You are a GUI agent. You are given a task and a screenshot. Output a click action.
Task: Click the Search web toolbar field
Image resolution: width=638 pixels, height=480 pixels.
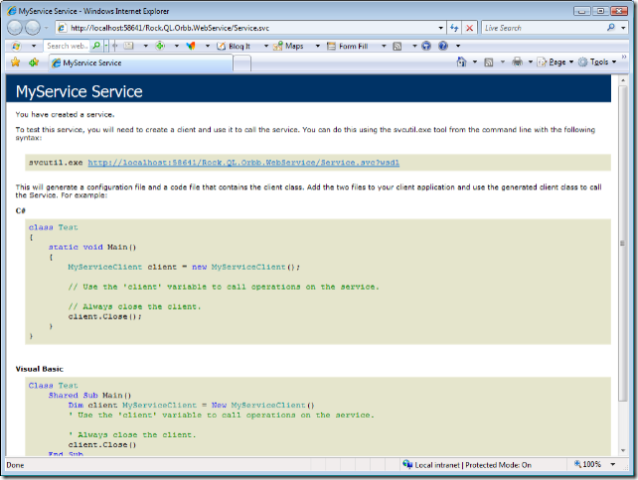coord(67,46)
